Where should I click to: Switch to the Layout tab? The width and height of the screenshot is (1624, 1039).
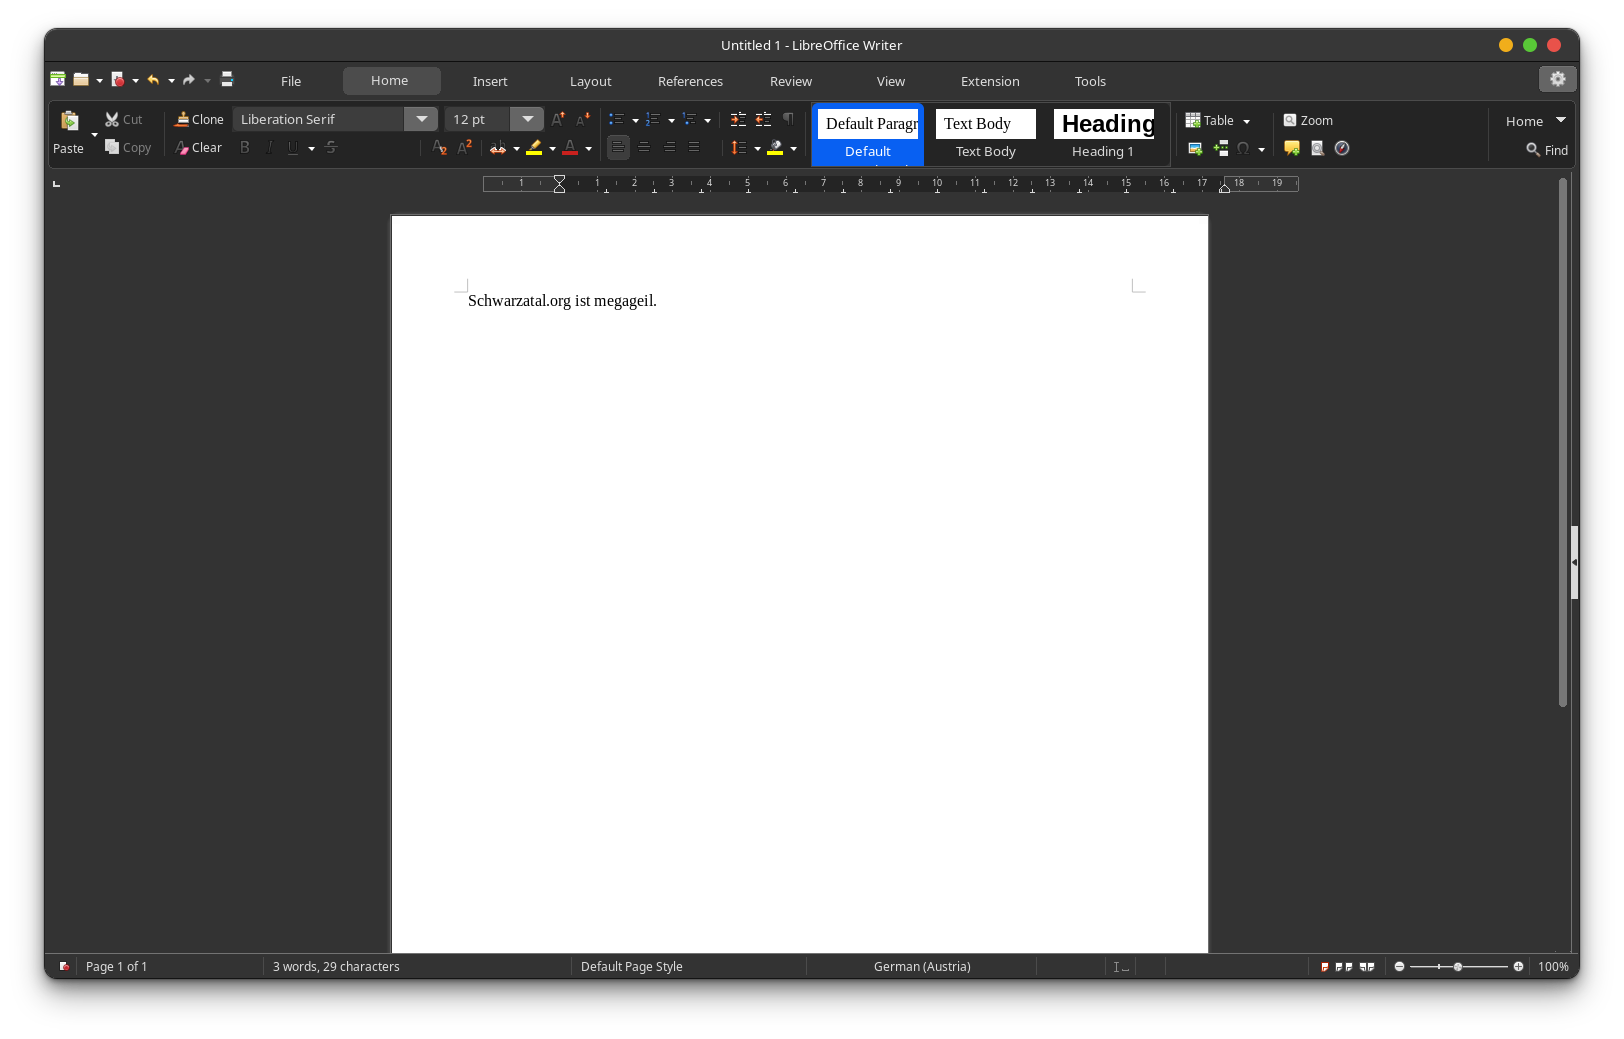point(590,82)
